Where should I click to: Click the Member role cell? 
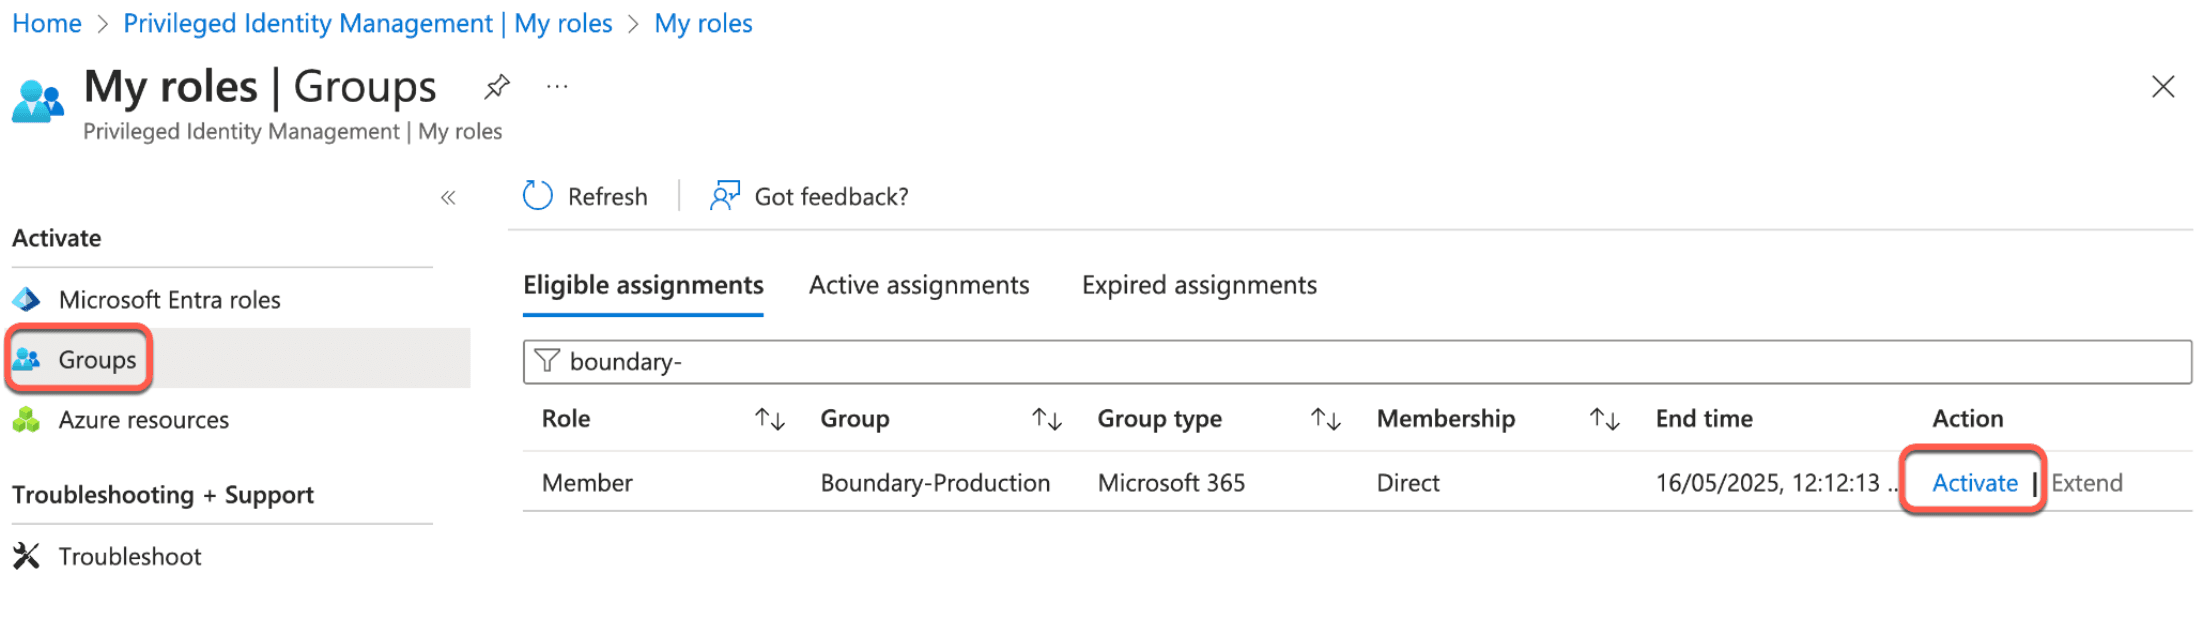point(587,483)
